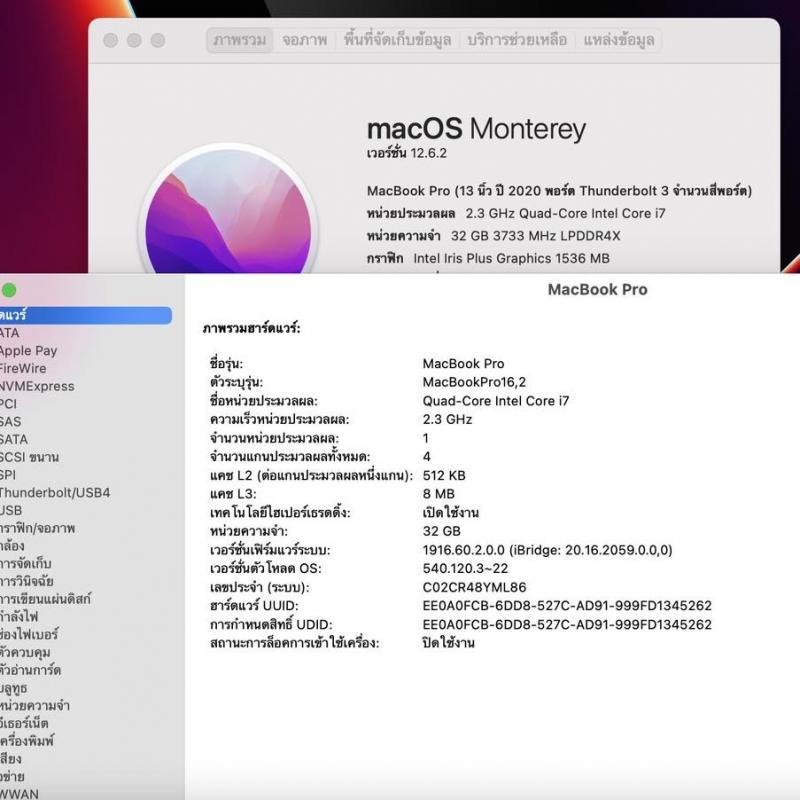Click the macOS Monterey logo image
Screen dimensions: 800x800
coord(228,209)
